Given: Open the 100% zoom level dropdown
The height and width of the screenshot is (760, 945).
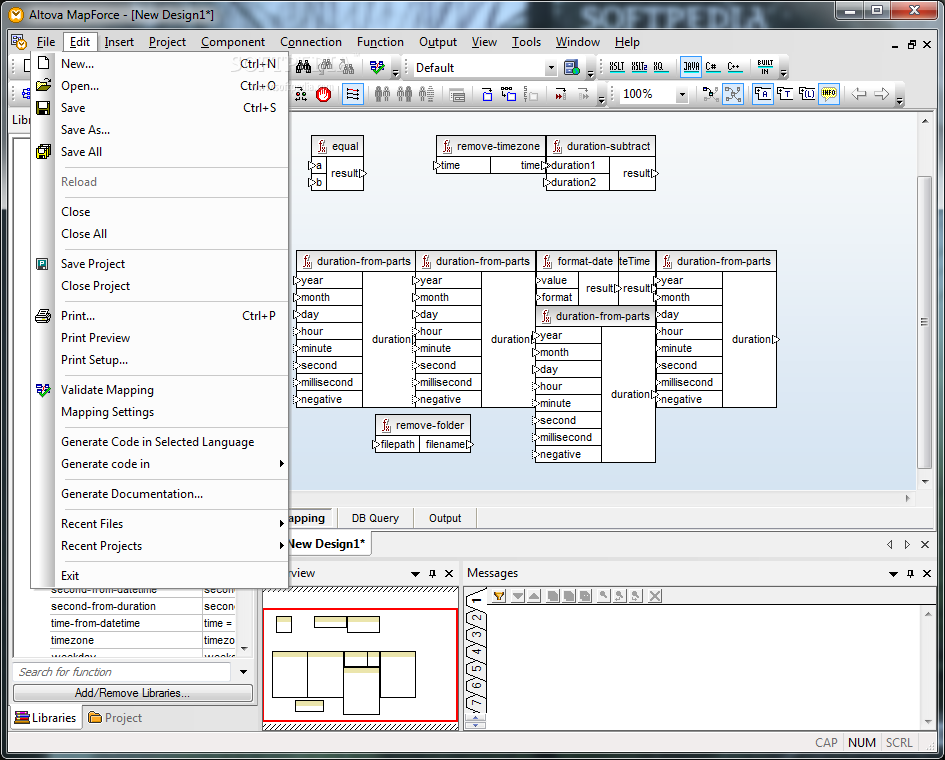Looking at the screenshot, I should coord(682,95).
